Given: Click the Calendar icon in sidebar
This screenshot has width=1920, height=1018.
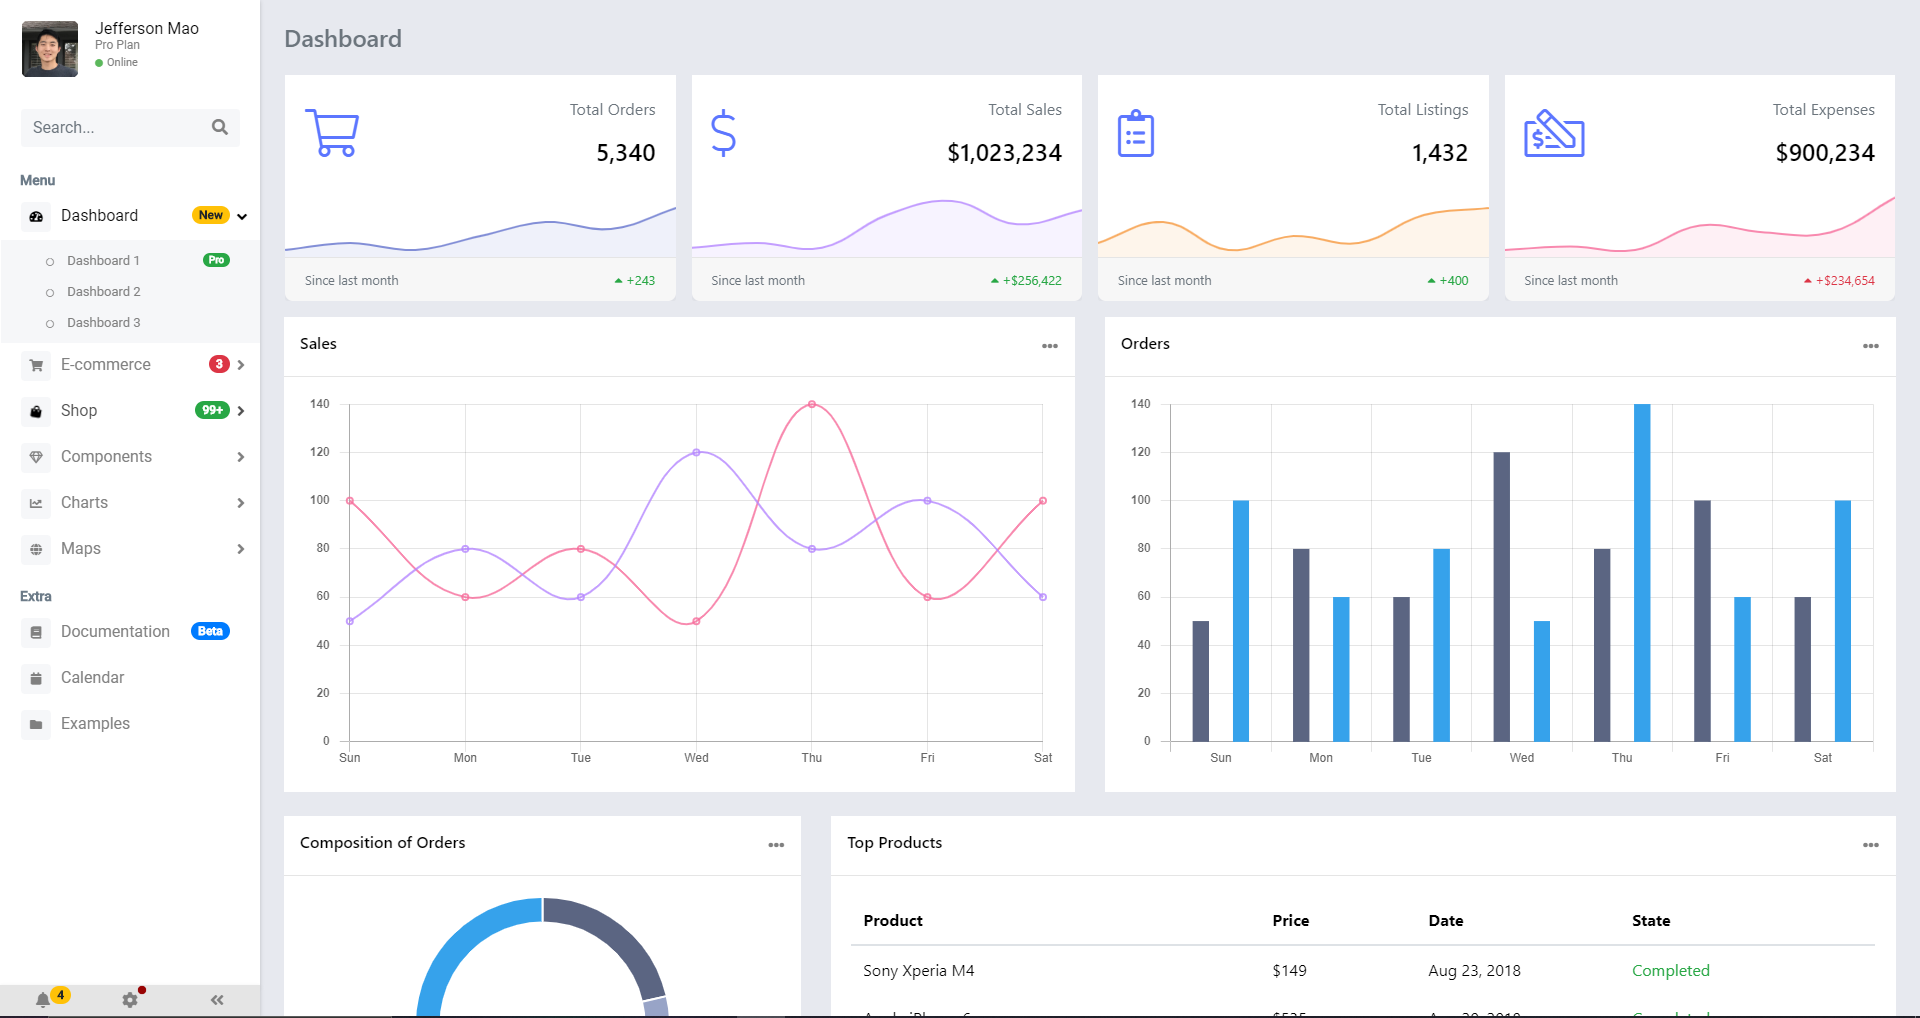Looking at the screenshot, I should (x=36, y=678).
